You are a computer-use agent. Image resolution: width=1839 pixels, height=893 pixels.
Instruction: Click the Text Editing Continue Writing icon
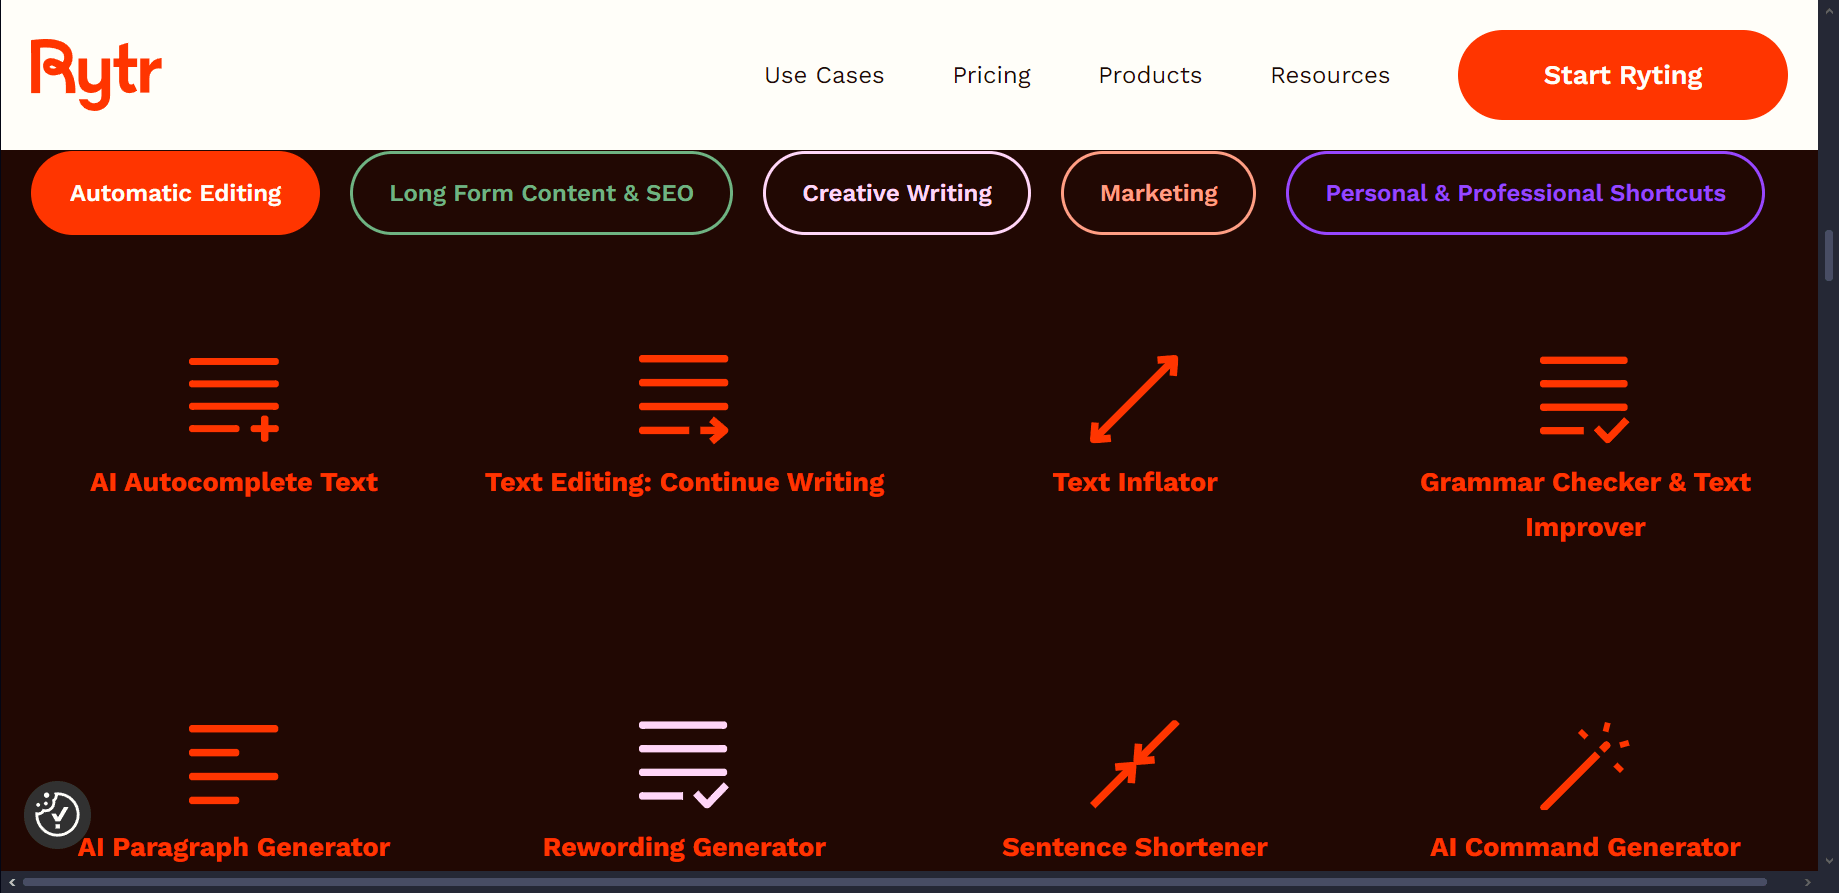684,398
